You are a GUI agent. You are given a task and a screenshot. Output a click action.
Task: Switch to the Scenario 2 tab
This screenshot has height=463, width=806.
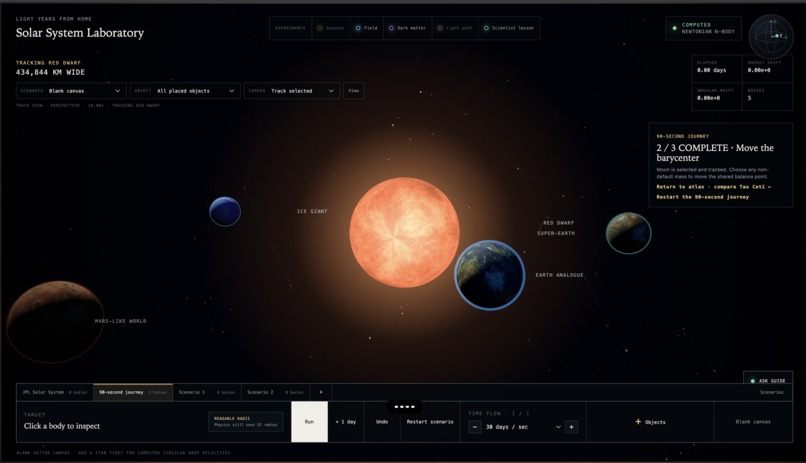(275, 392)
